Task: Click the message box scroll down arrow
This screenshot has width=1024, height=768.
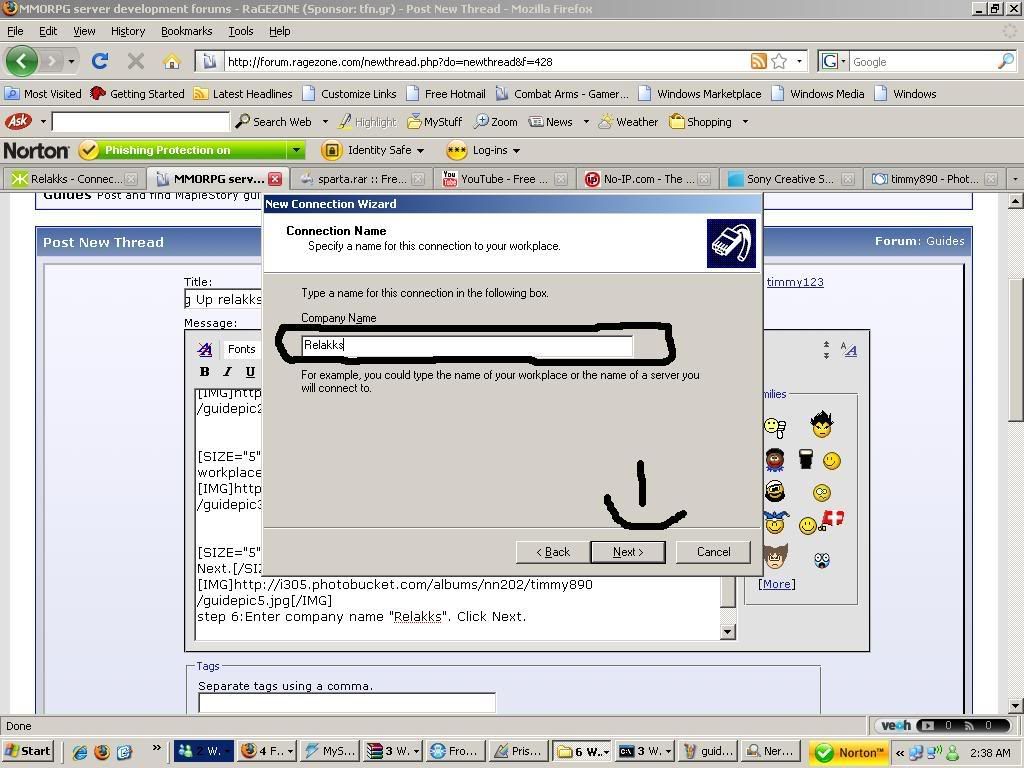Action: [728, 632]
